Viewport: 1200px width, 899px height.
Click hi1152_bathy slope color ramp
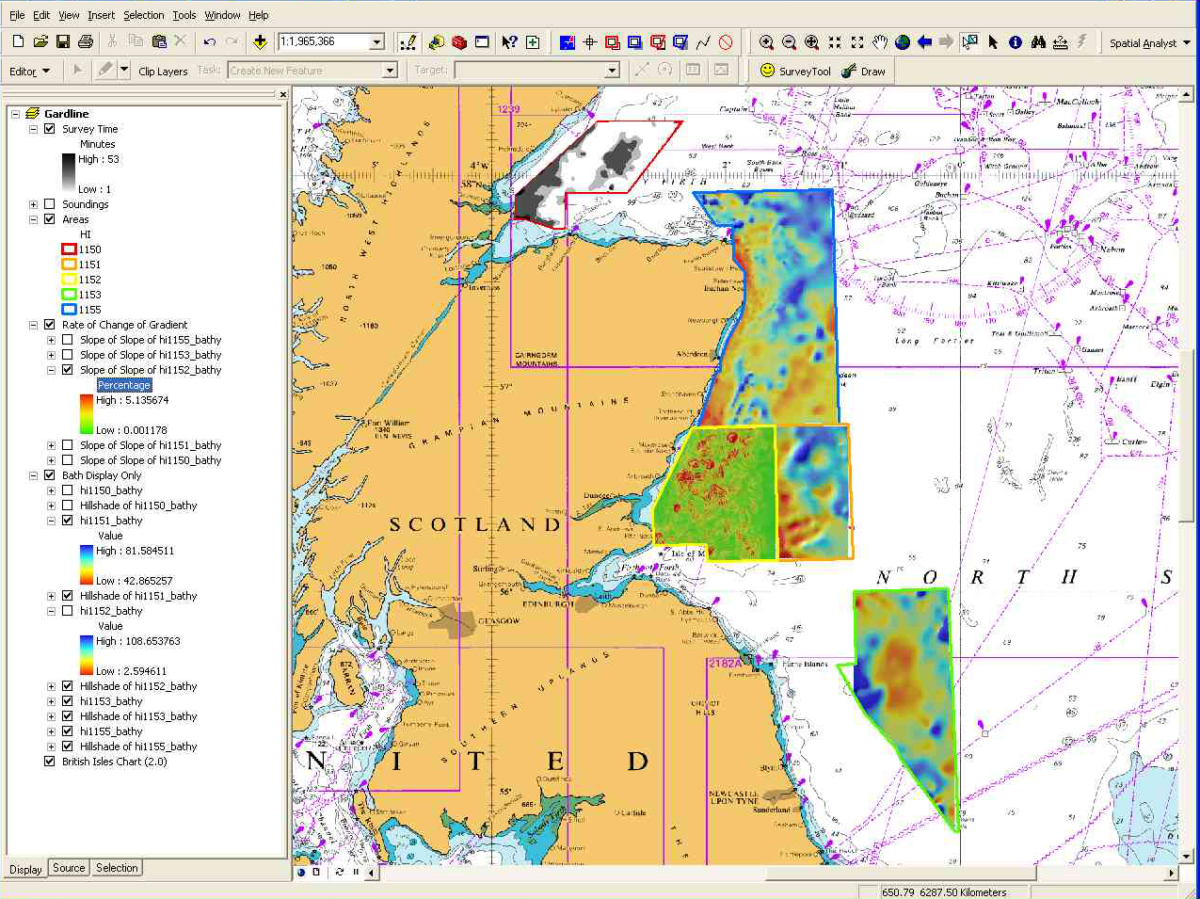coord(87,415)
